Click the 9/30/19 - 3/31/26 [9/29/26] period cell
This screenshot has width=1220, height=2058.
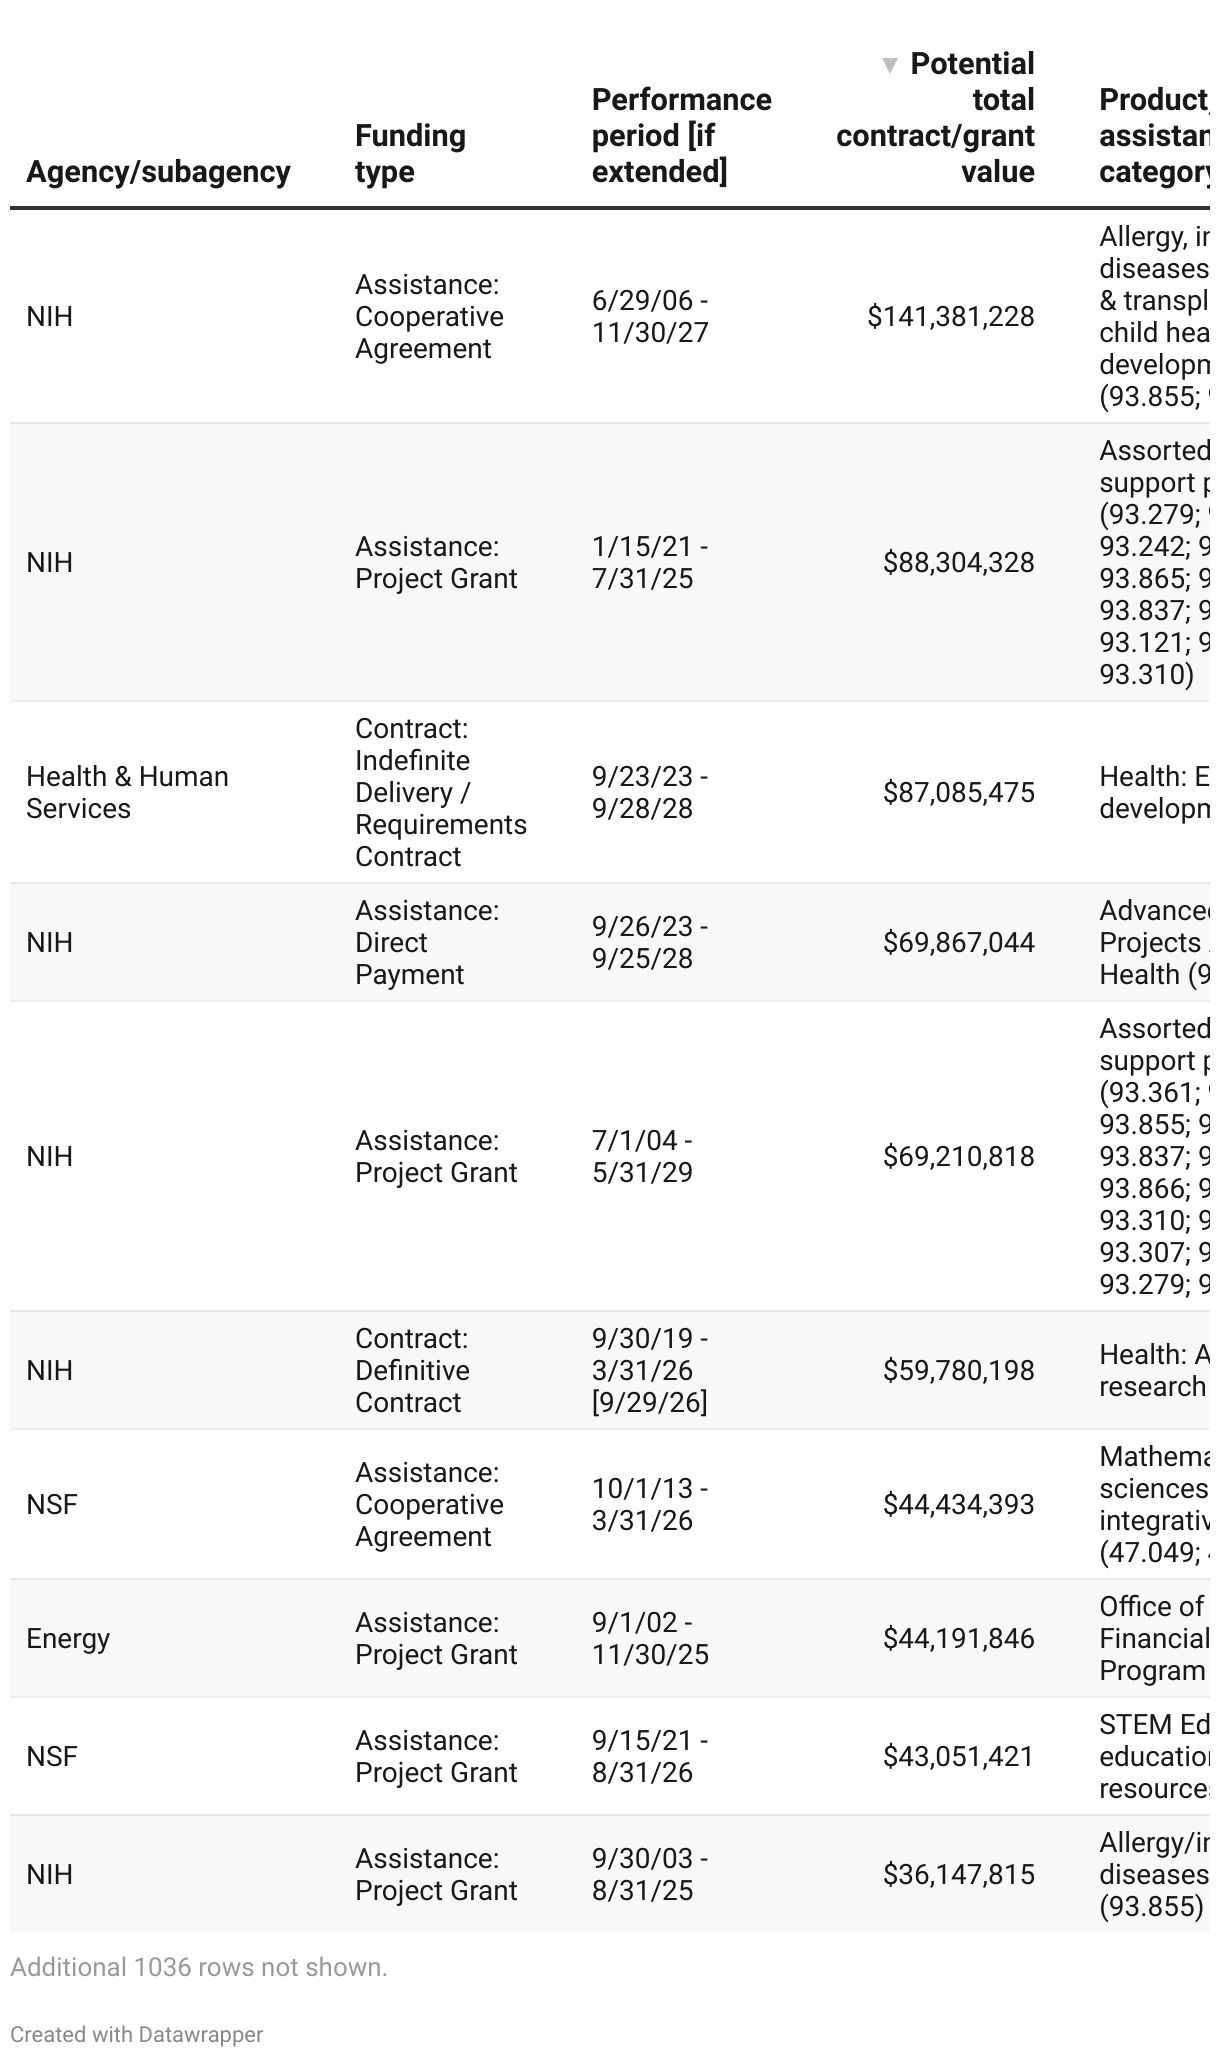[650, 1371]
